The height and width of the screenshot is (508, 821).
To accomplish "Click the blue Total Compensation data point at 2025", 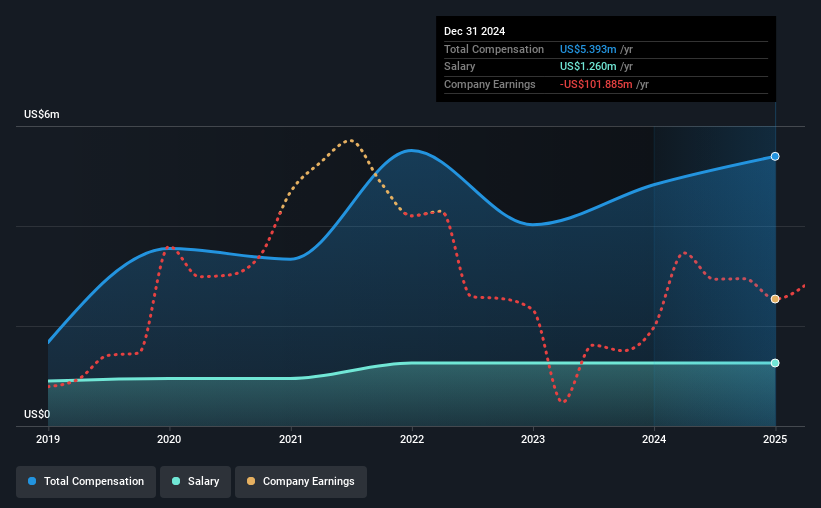I will [775, 157].
